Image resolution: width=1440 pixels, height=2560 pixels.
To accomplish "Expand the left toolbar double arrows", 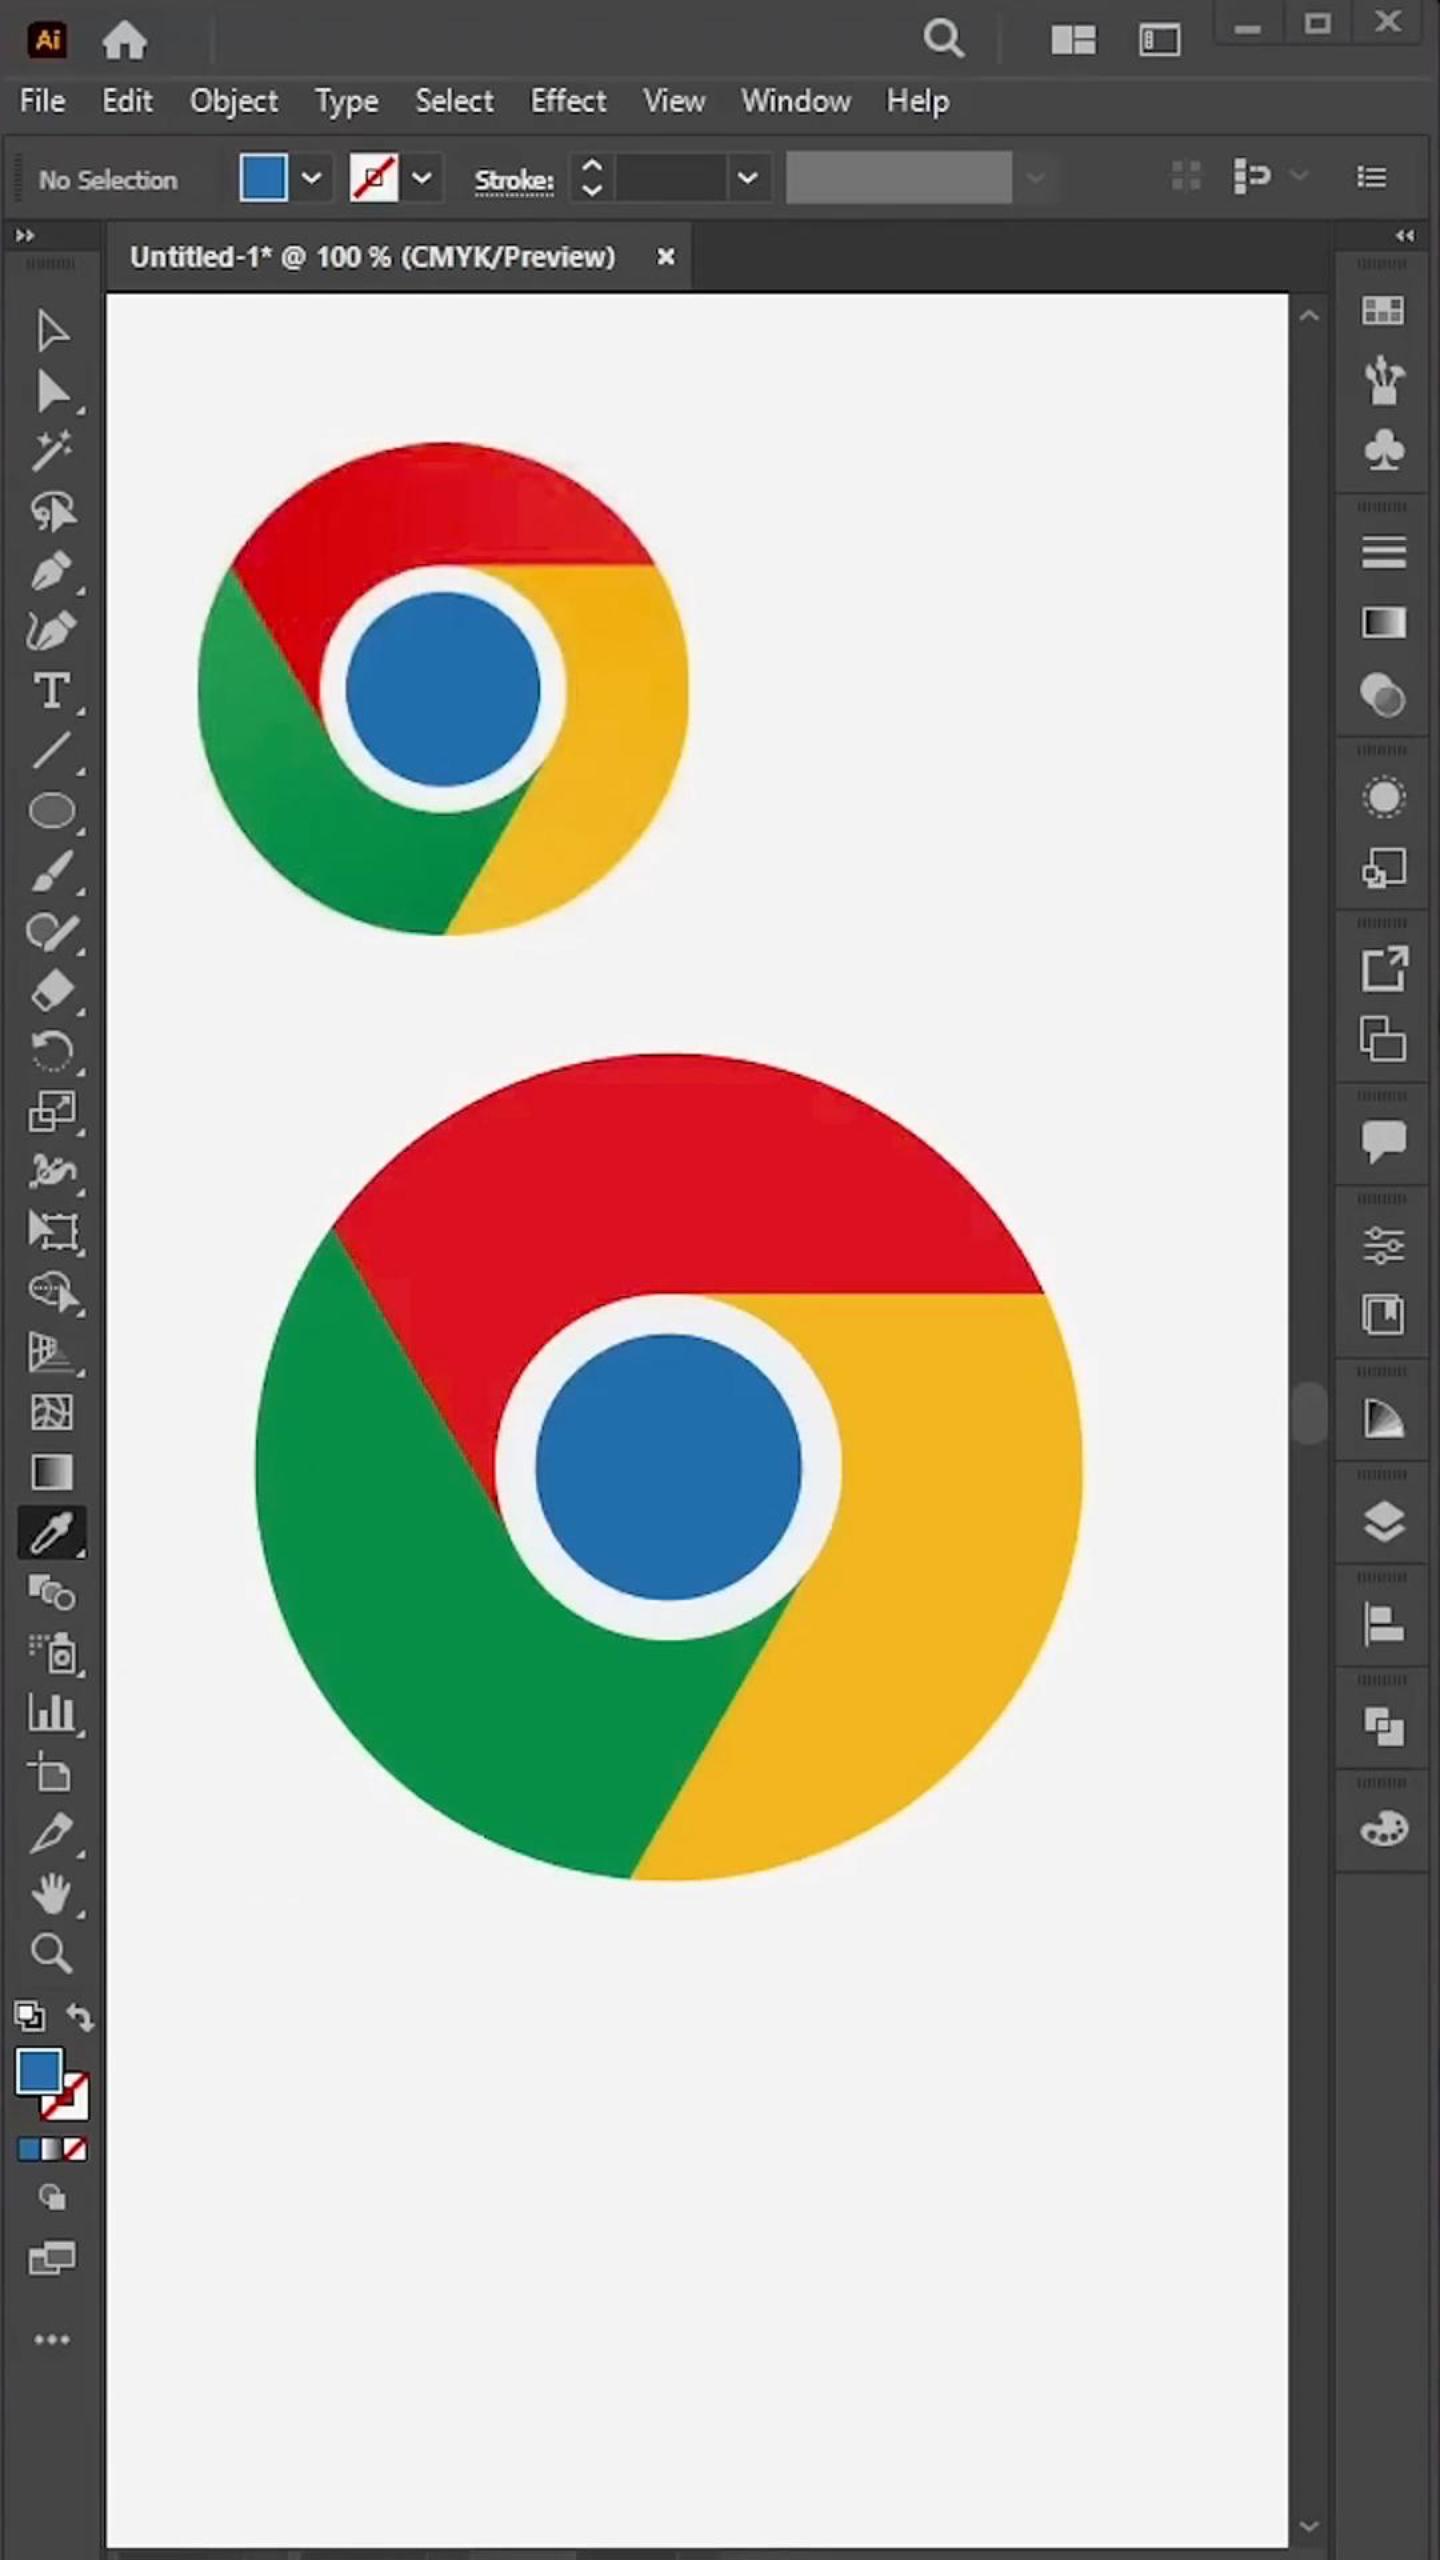I will [25, 236].
